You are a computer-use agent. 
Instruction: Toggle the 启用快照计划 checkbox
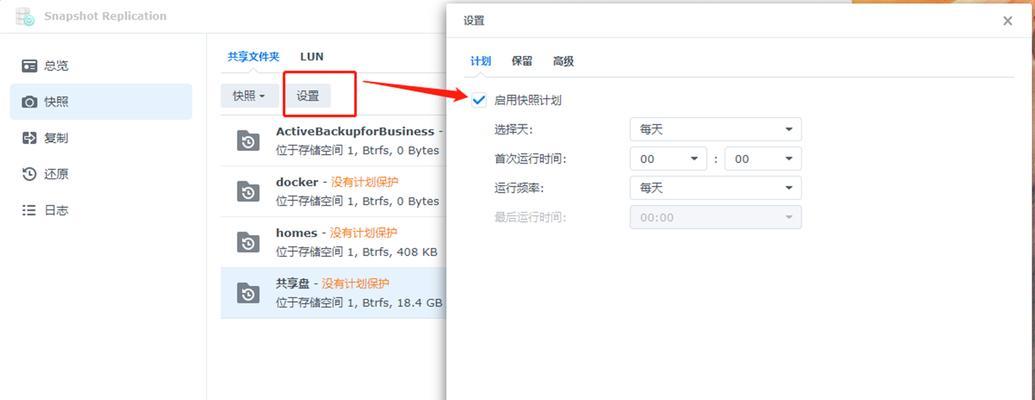tap(479, 100)
